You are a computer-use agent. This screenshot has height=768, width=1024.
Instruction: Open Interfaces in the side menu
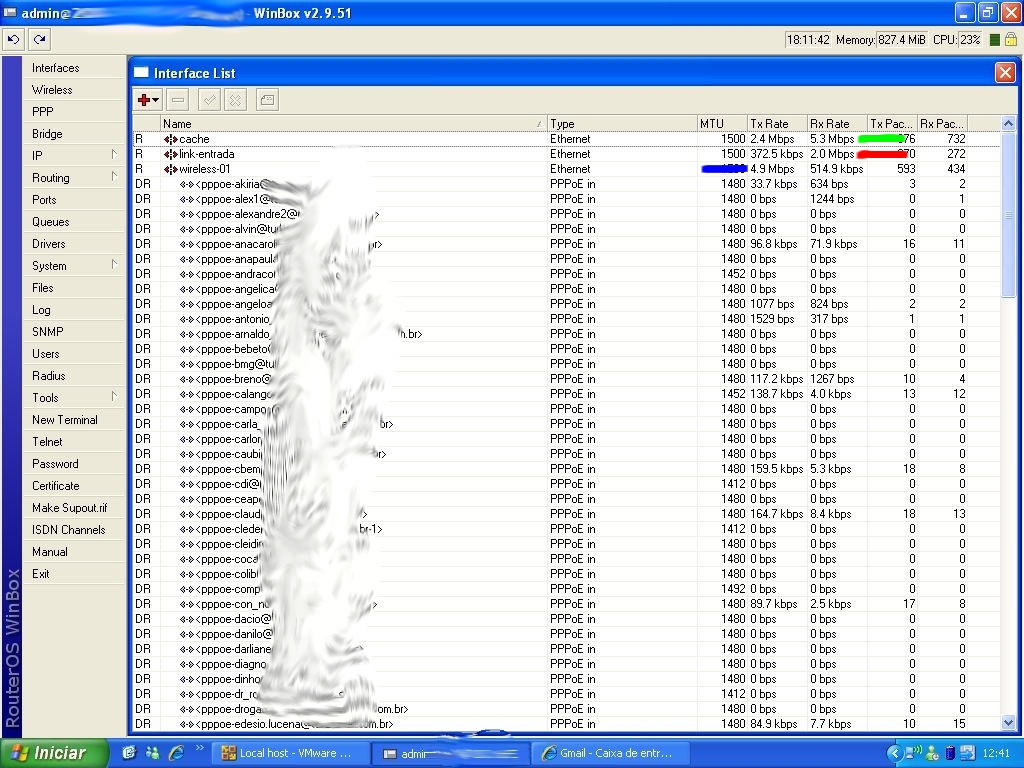(x=74, y=68)
